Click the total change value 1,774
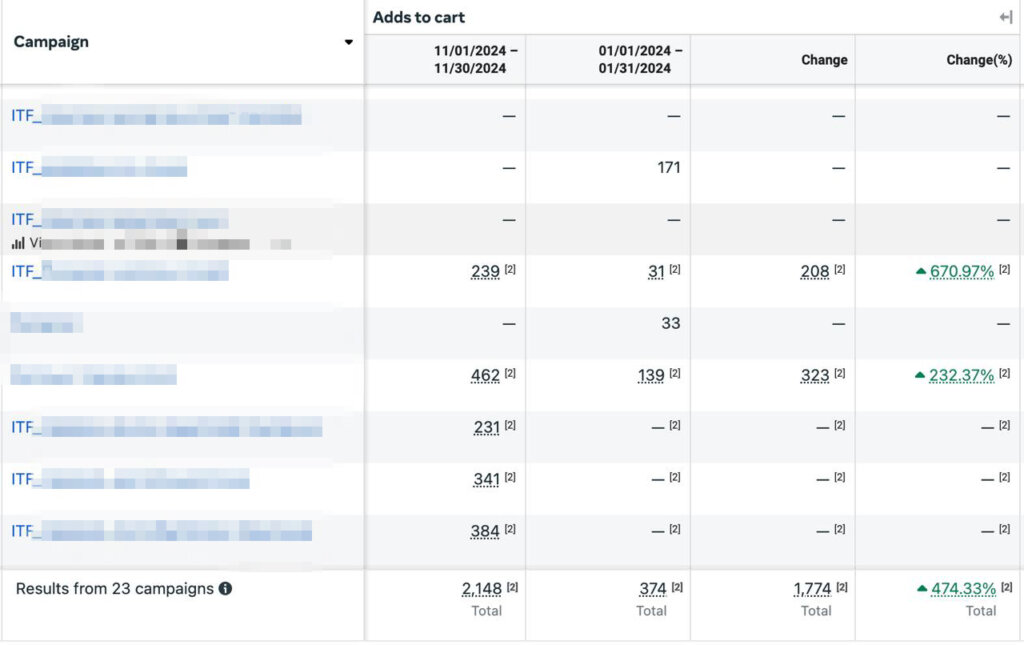 coord(810,589)
